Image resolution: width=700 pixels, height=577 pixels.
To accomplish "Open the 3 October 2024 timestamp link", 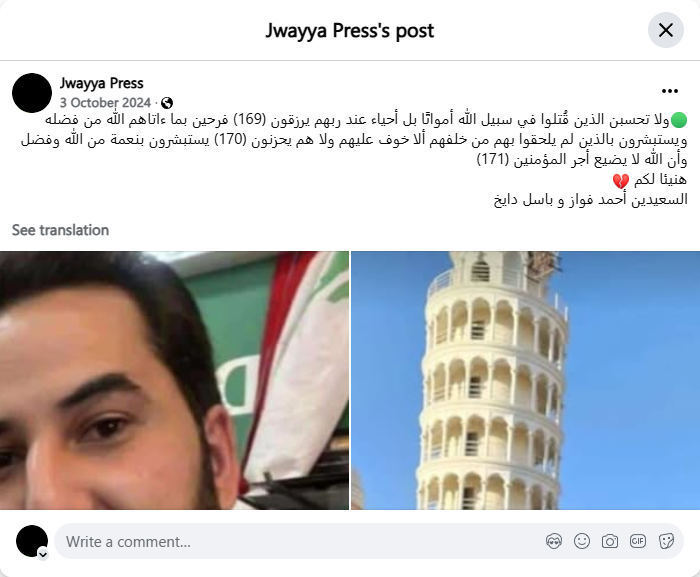I will pos(105,103).
